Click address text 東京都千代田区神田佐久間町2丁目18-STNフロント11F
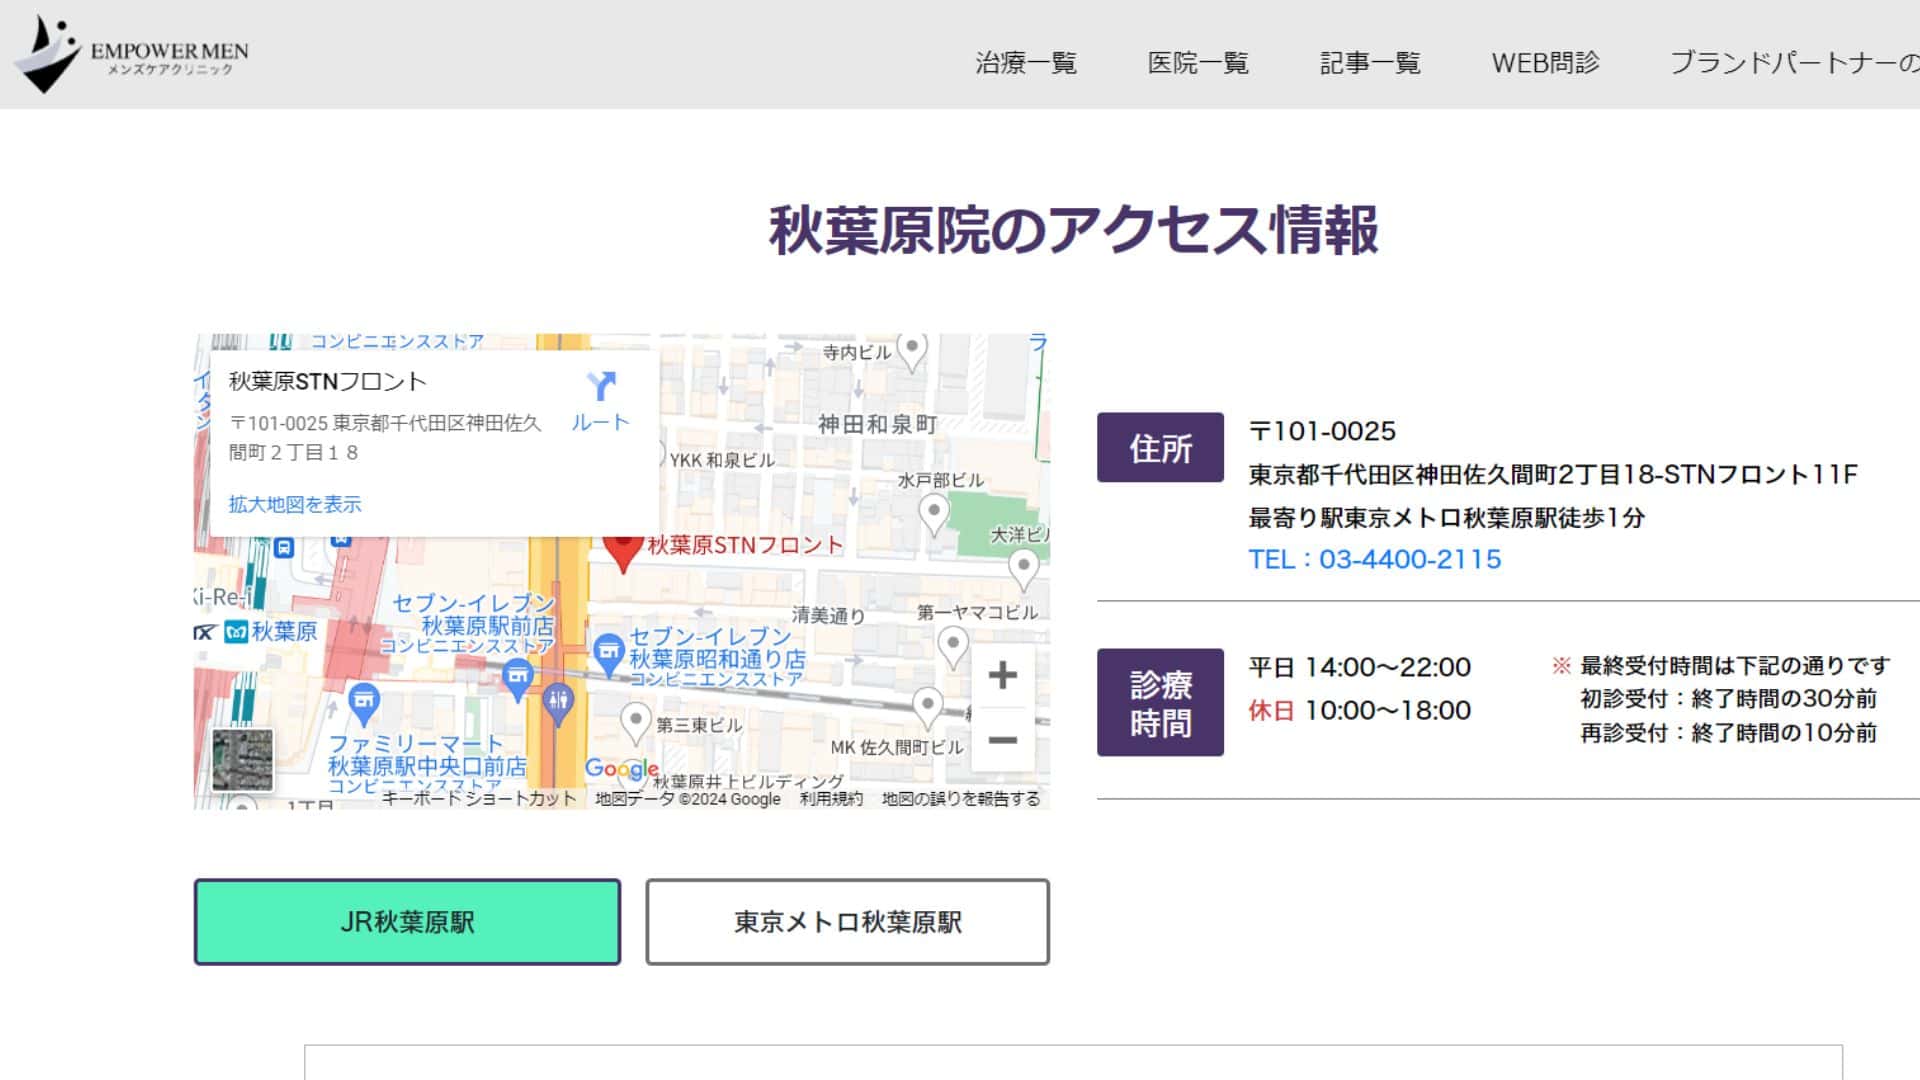The width and height of the screenshot is (1920, 1080). (1553, 474)
